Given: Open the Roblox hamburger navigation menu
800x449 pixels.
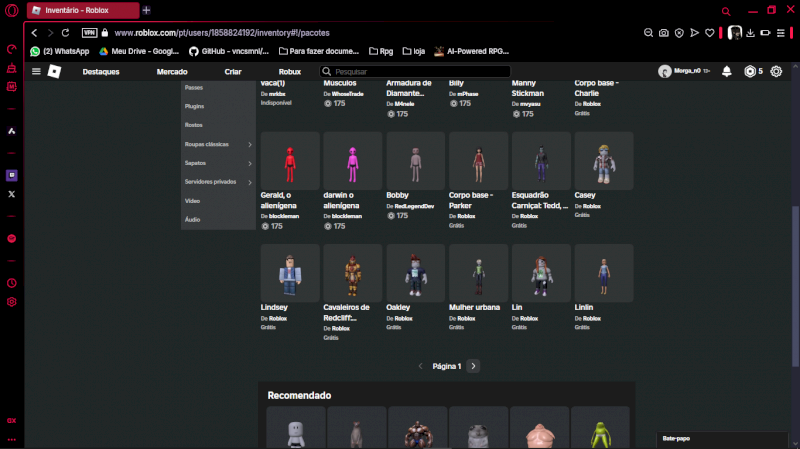Looking at the screenshot, I should tap(37, 72).
